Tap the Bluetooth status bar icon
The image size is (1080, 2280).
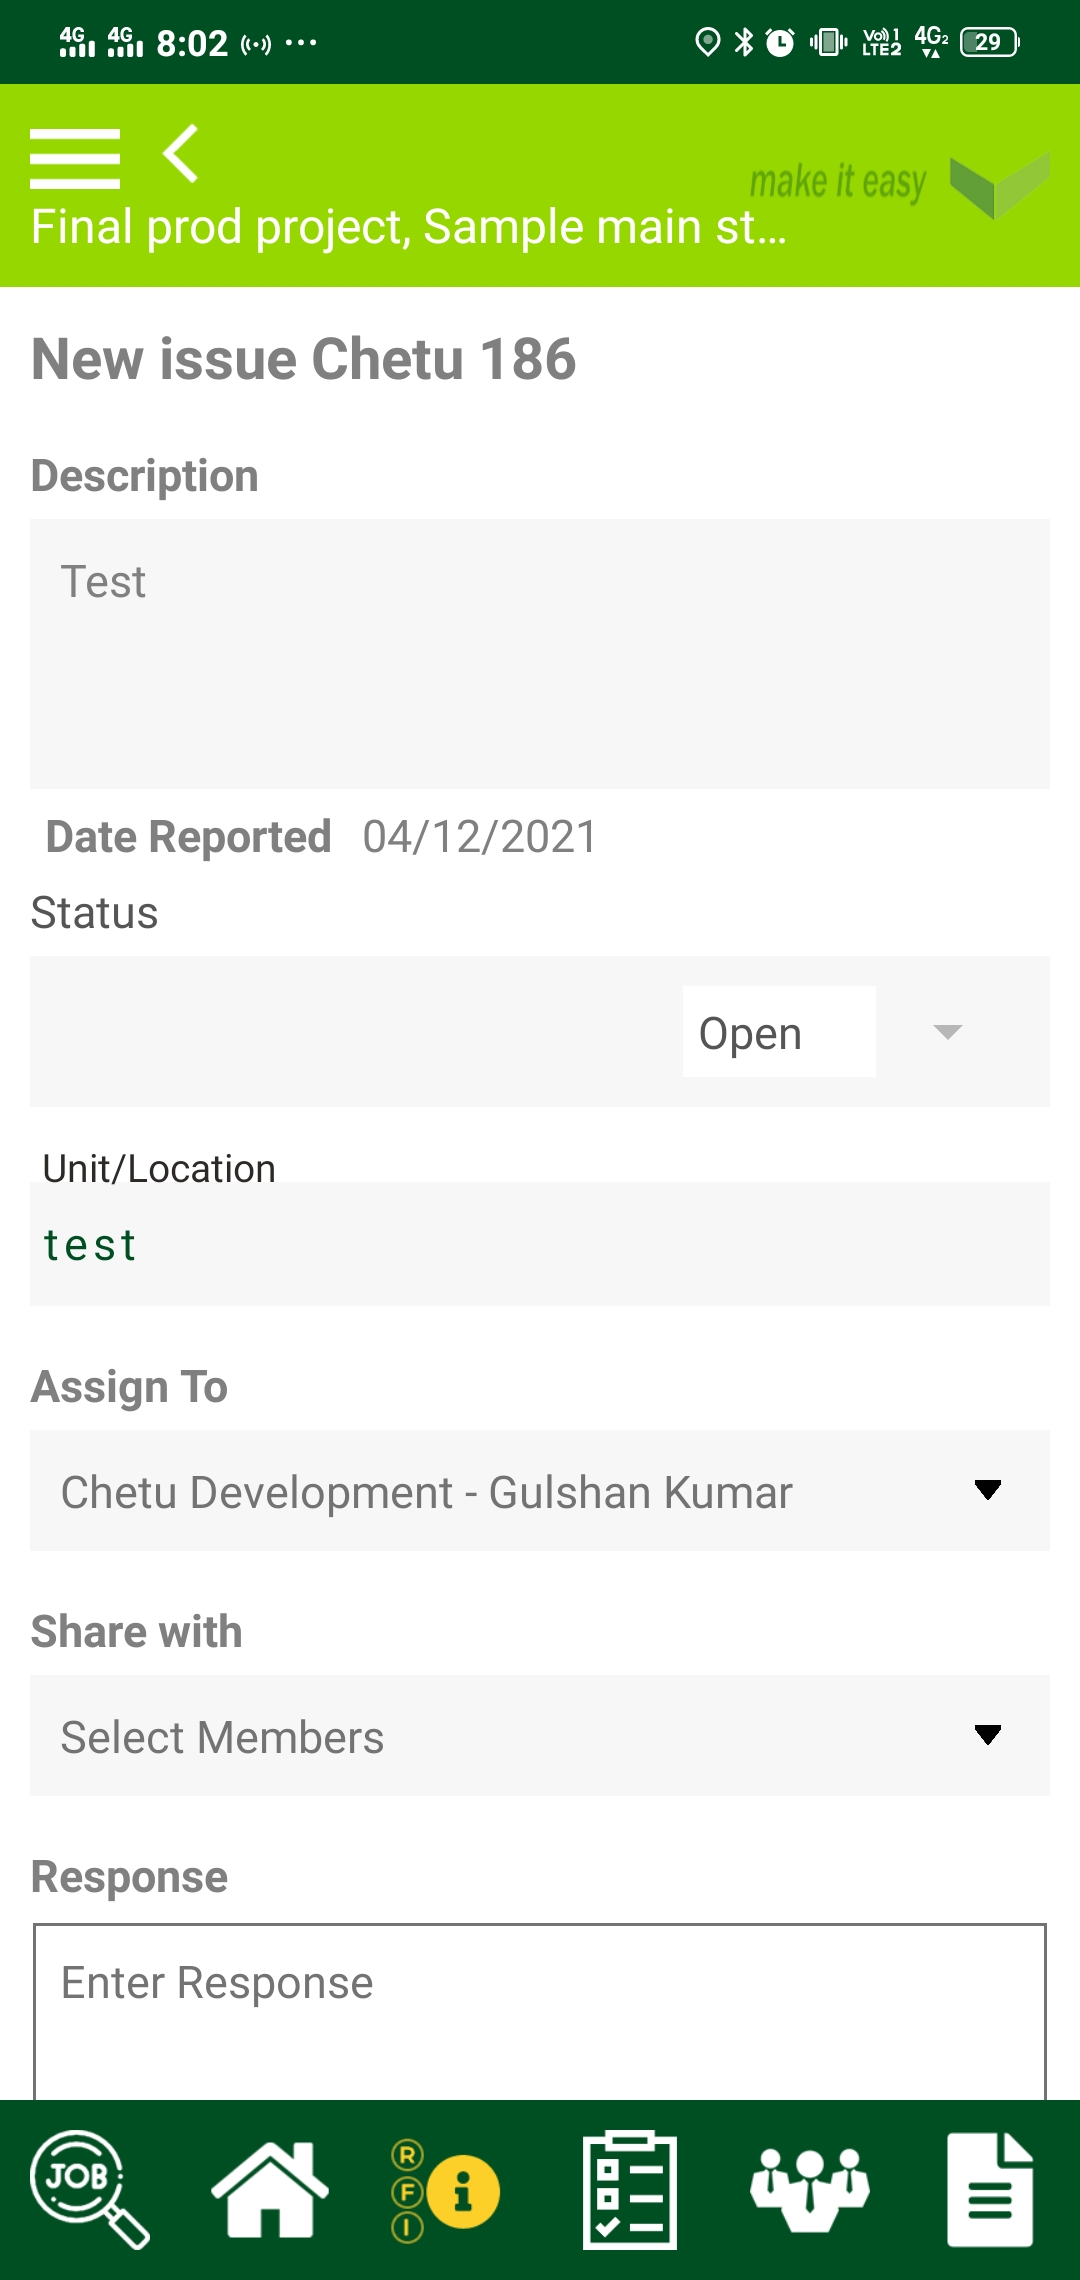pos(744,42)
